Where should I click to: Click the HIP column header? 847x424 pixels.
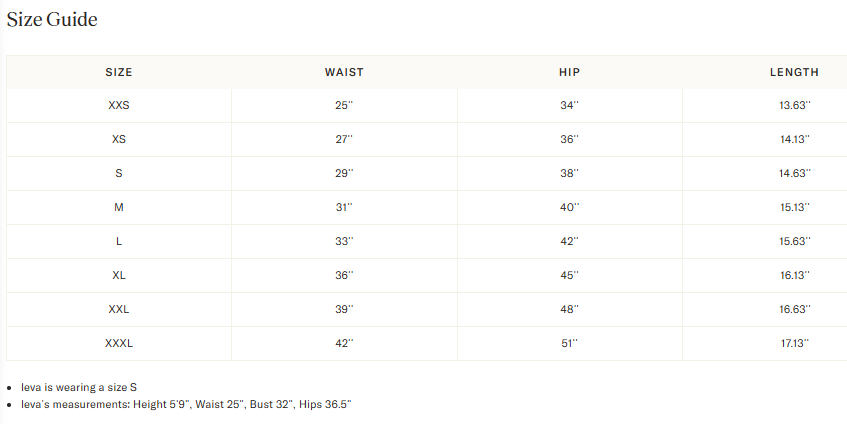point(569,72)
